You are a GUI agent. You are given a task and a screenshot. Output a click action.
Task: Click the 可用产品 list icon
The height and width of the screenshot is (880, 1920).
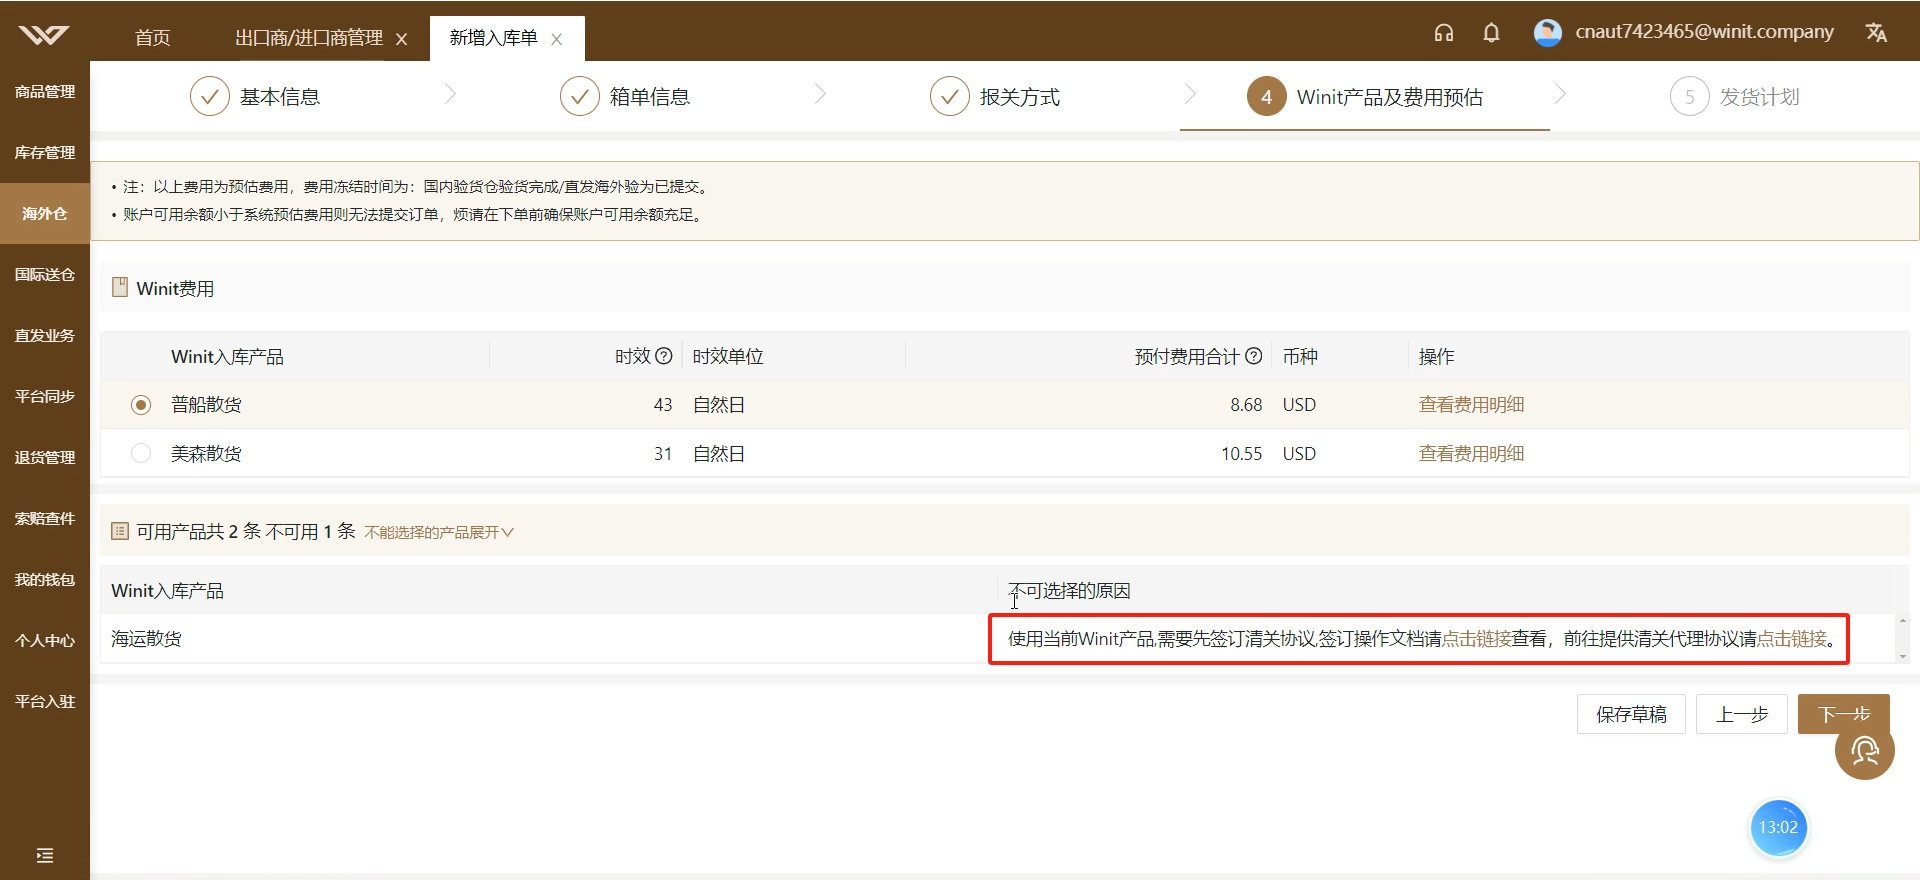pyautogui.click(x=120, y=531)
